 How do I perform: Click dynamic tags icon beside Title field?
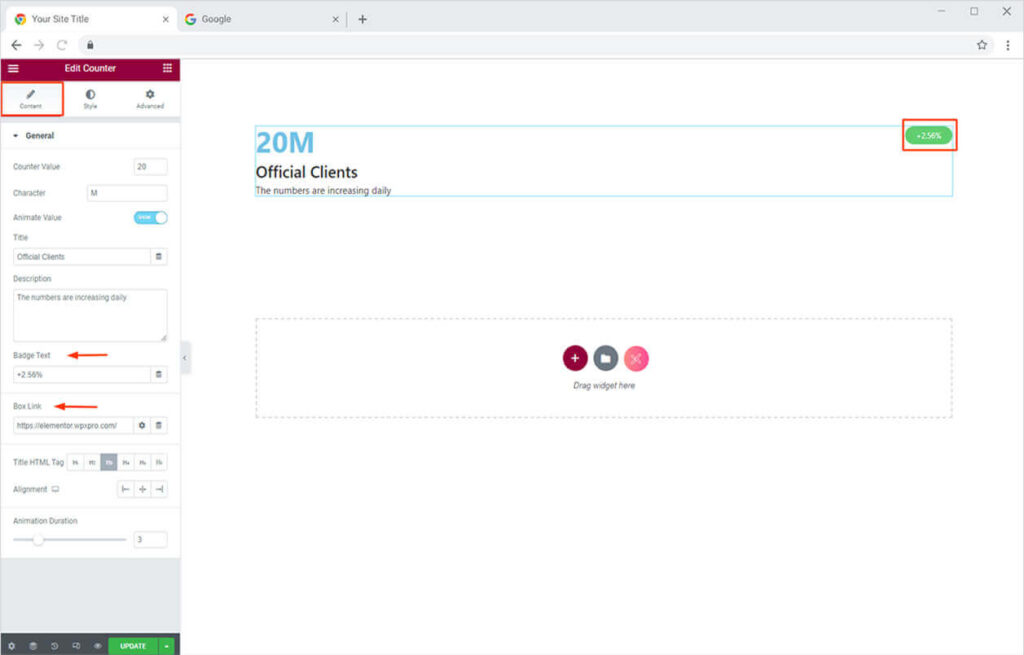(158, 257)
